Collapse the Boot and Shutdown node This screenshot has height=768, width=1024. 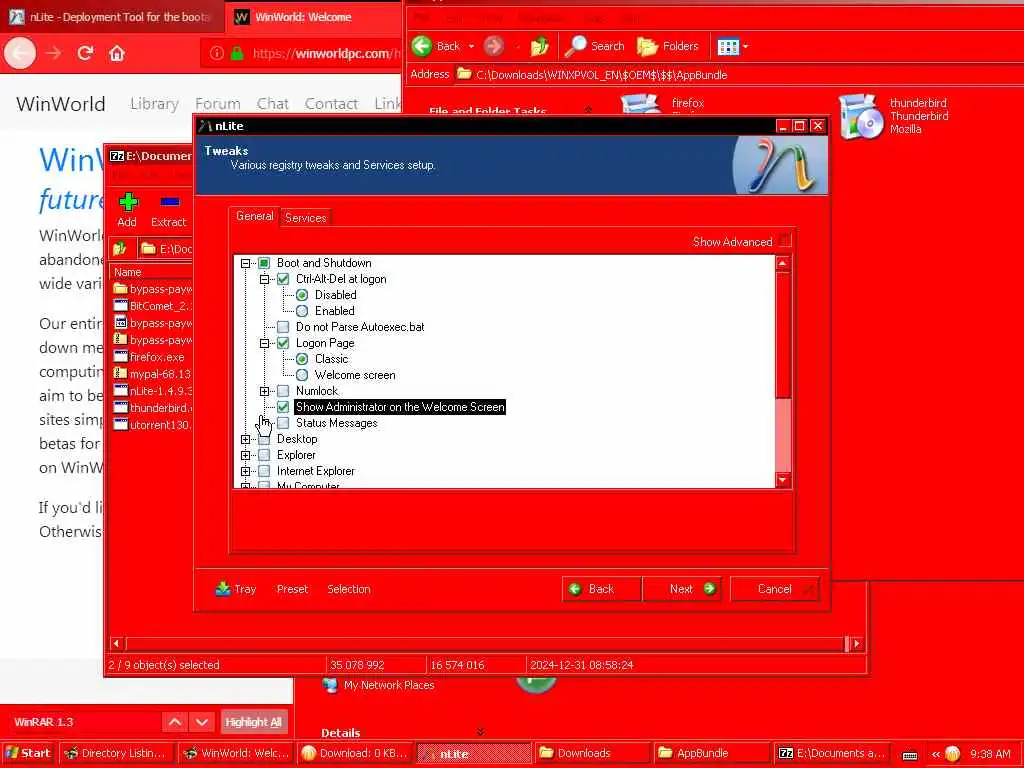pyautogui.click(x=246, y=263)
